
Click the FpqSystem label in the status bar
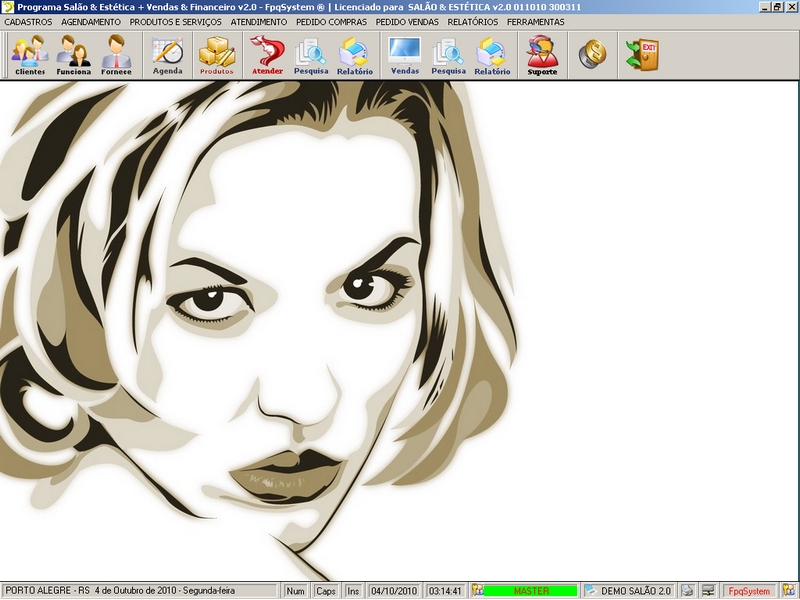(x=749, y=591)
